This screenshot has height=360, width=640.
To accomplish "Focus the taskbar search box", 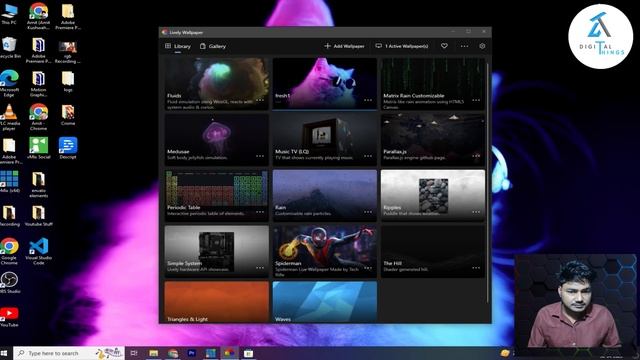I will click(x=68, y=353).
